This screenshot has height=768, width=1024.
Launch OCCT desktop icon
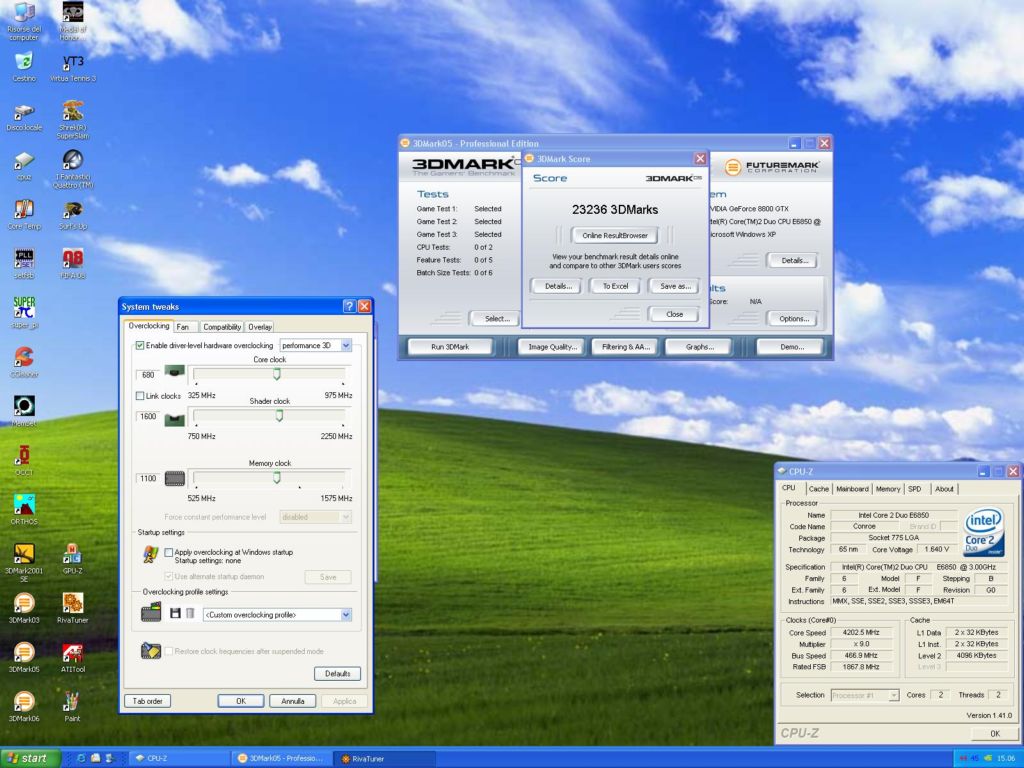tap(24, 459)
